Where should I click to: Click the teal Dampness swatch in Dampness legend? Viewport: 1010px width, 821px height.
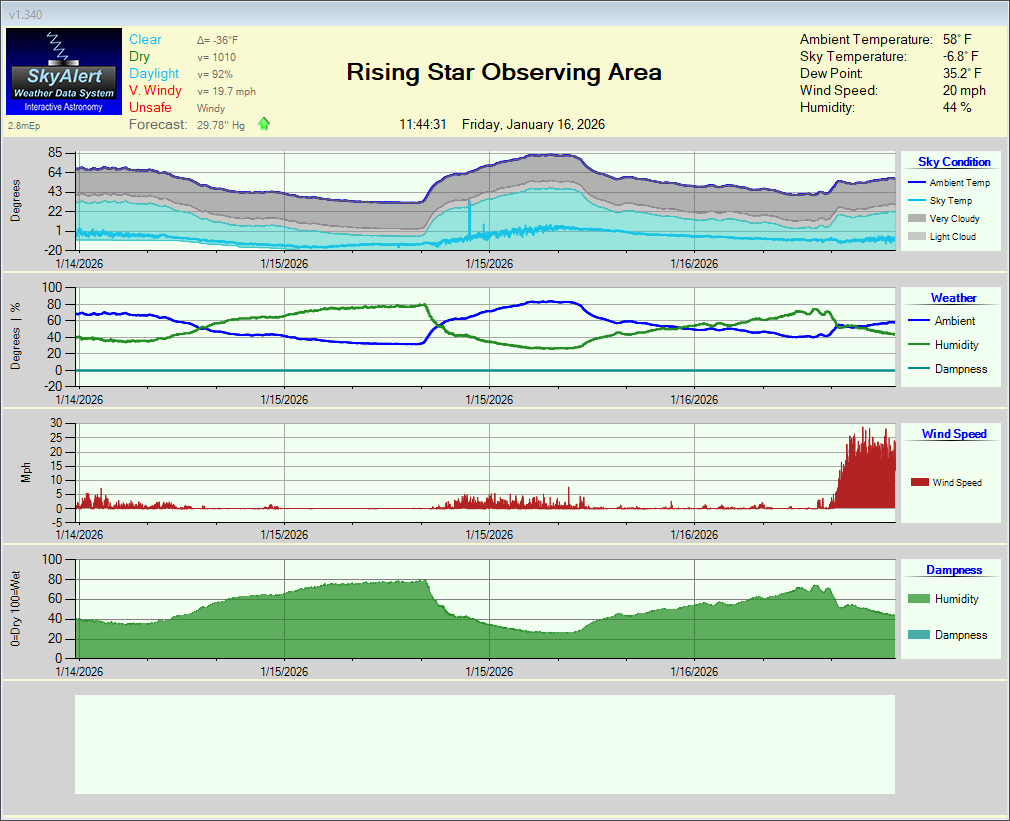pos(918,635)
